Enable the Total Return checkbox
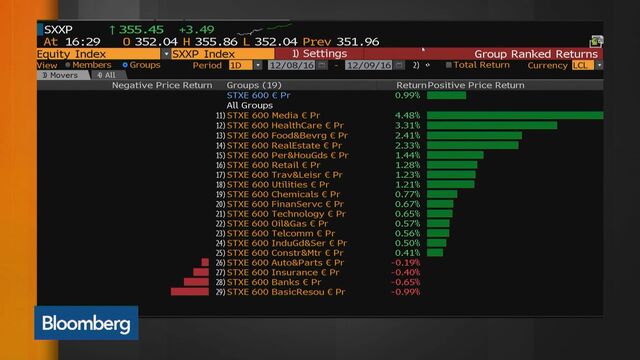 (449, 65)
